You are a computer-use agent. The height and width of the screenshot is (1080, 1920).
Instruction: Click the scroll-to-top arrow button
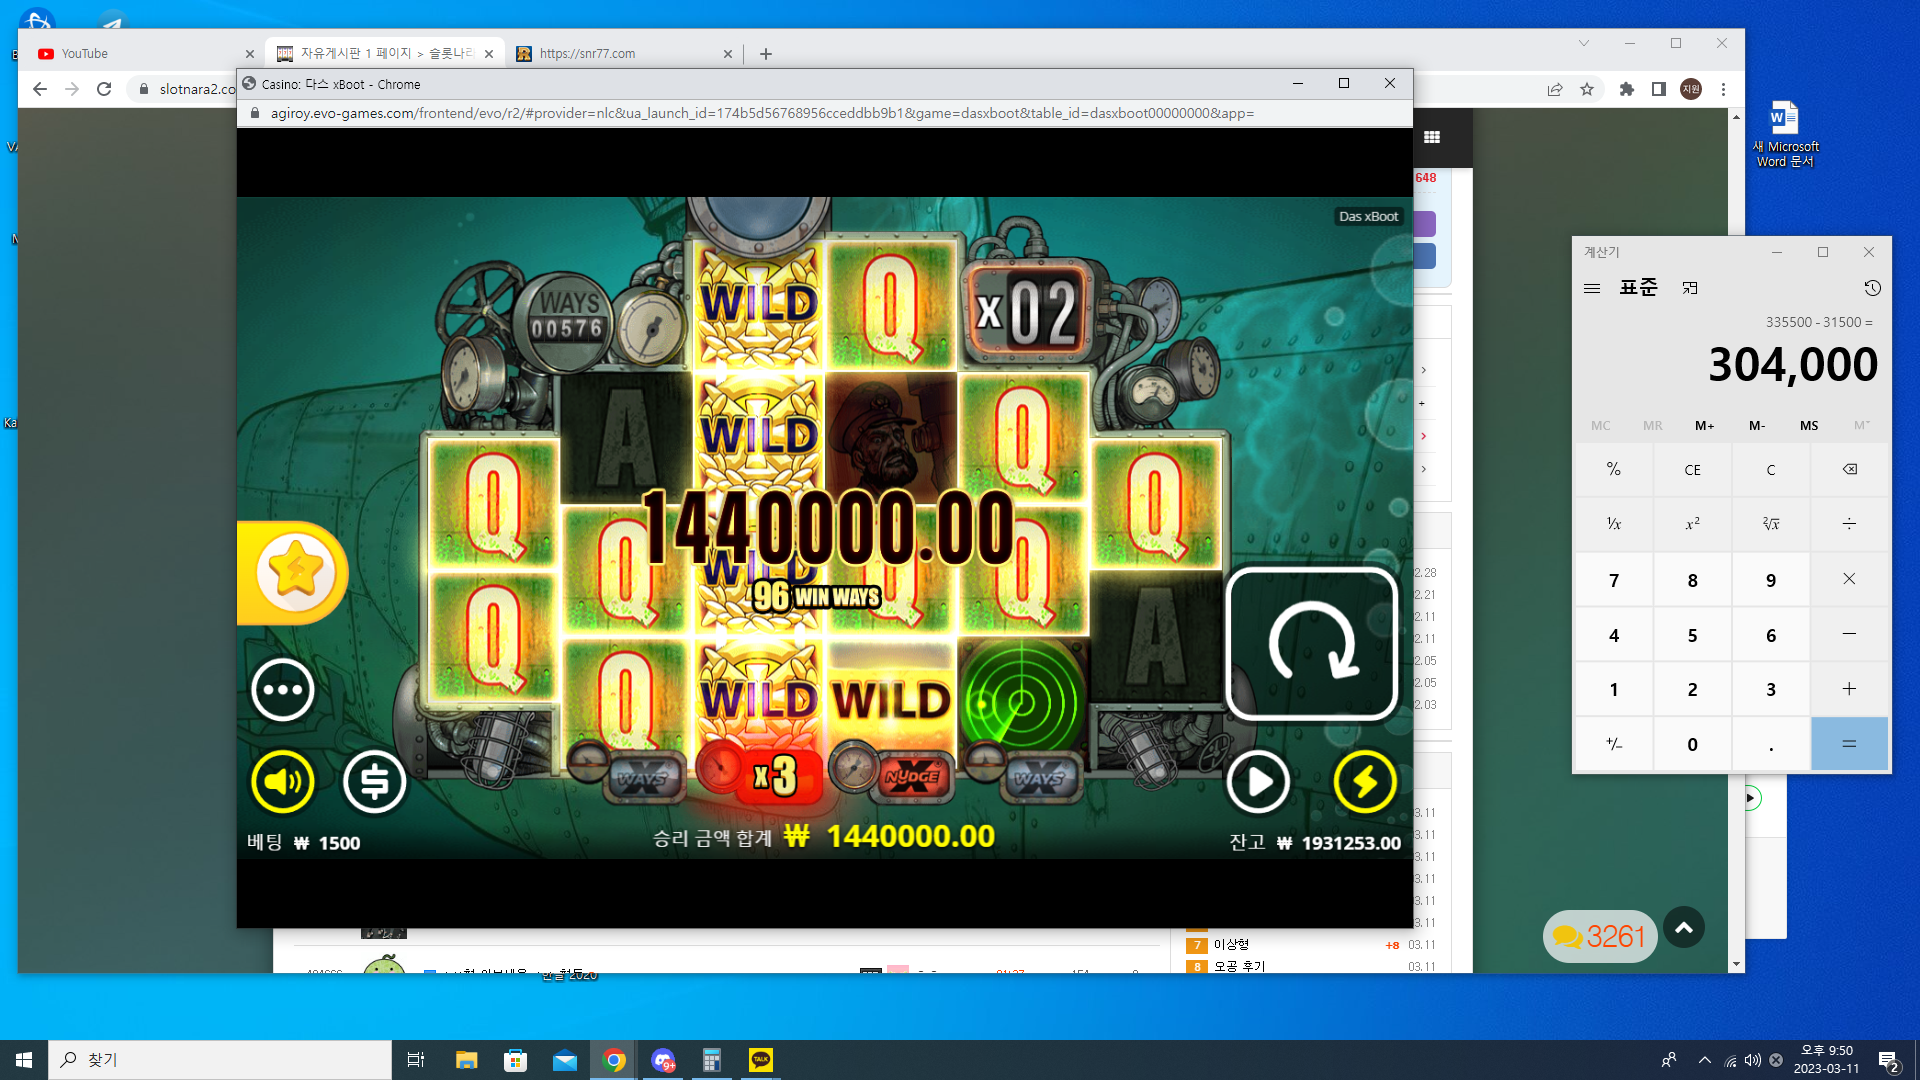click(1684, 928)
